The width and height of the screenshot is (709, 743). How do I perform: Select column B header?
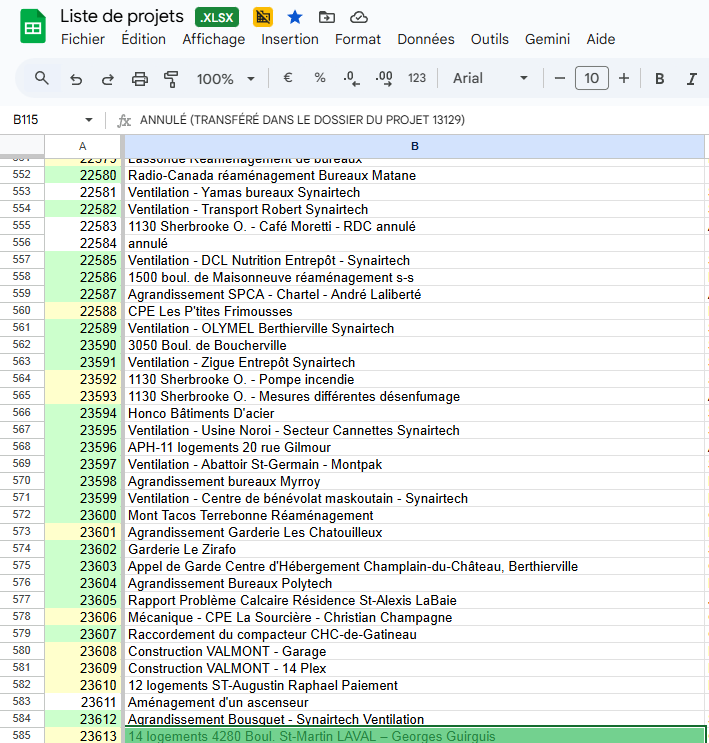(414, 146)
